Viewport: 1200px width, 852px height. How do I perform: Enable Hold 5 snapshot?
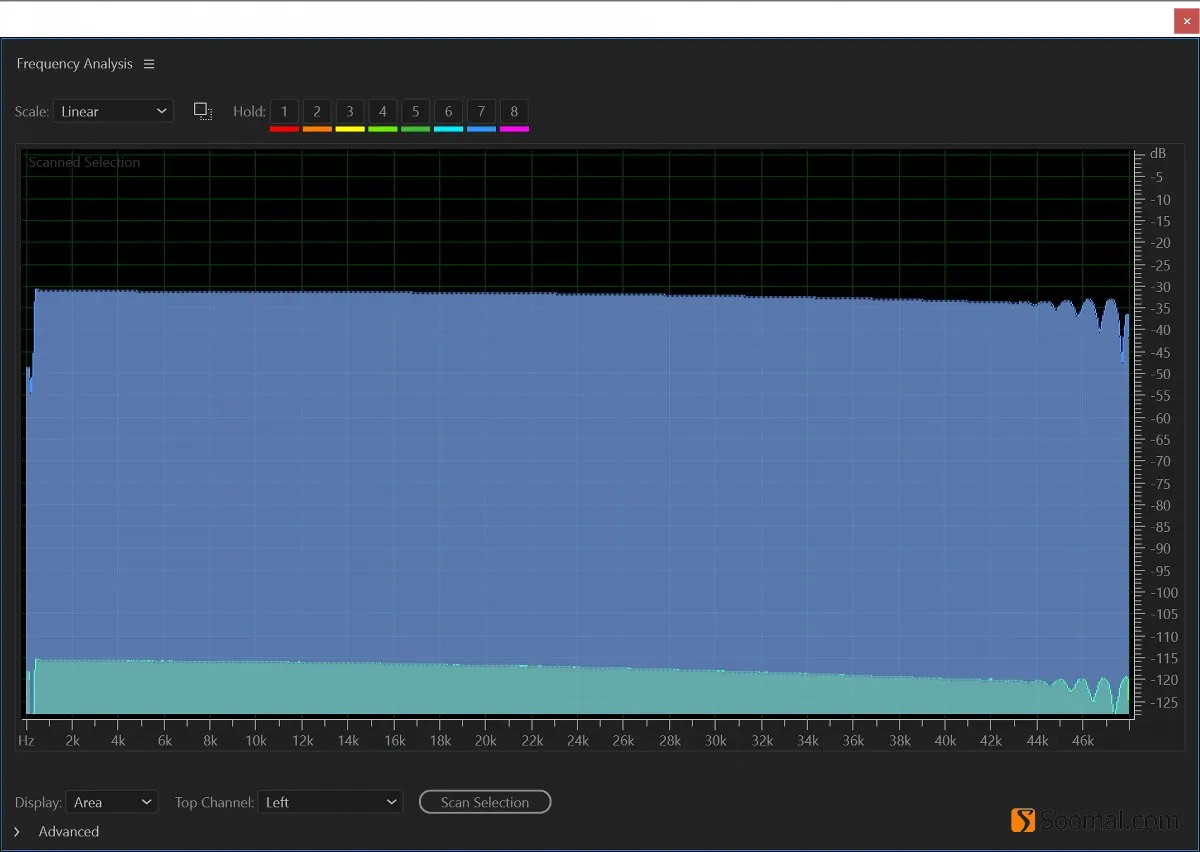click(415, 111)
